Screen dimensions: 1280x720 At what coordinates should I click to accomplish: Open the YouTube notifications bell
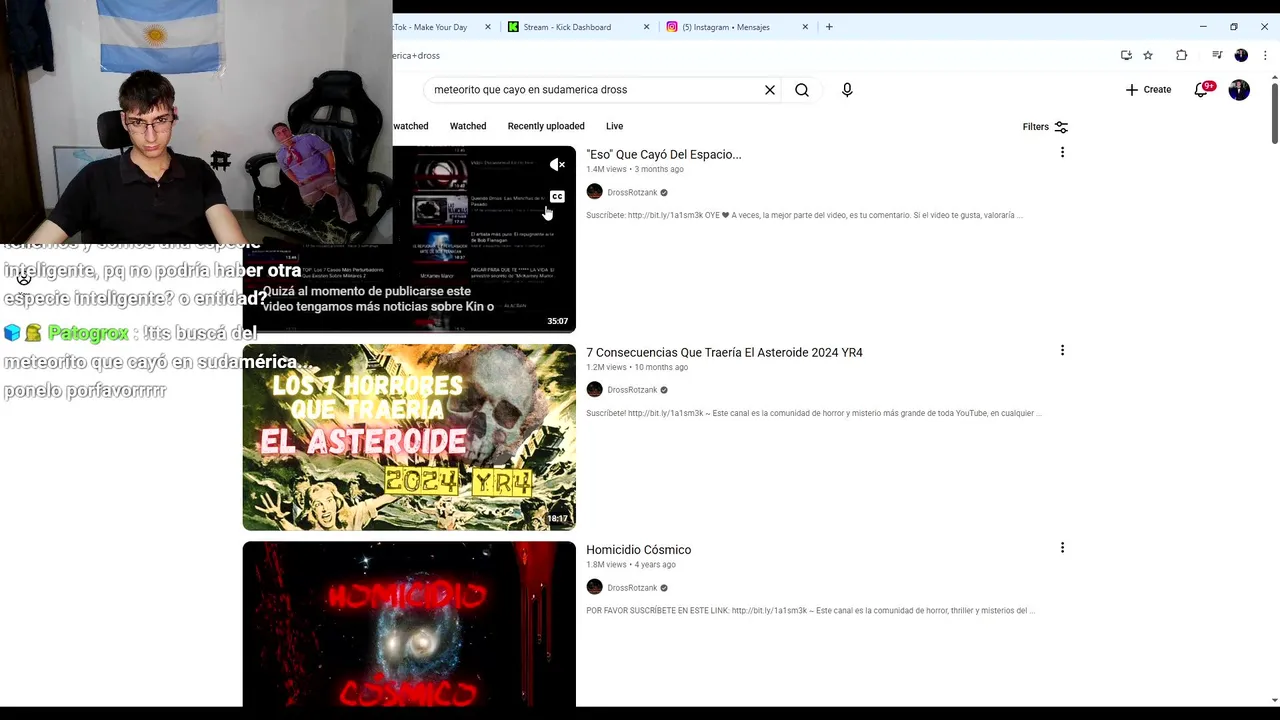[x=1202, y=89]
